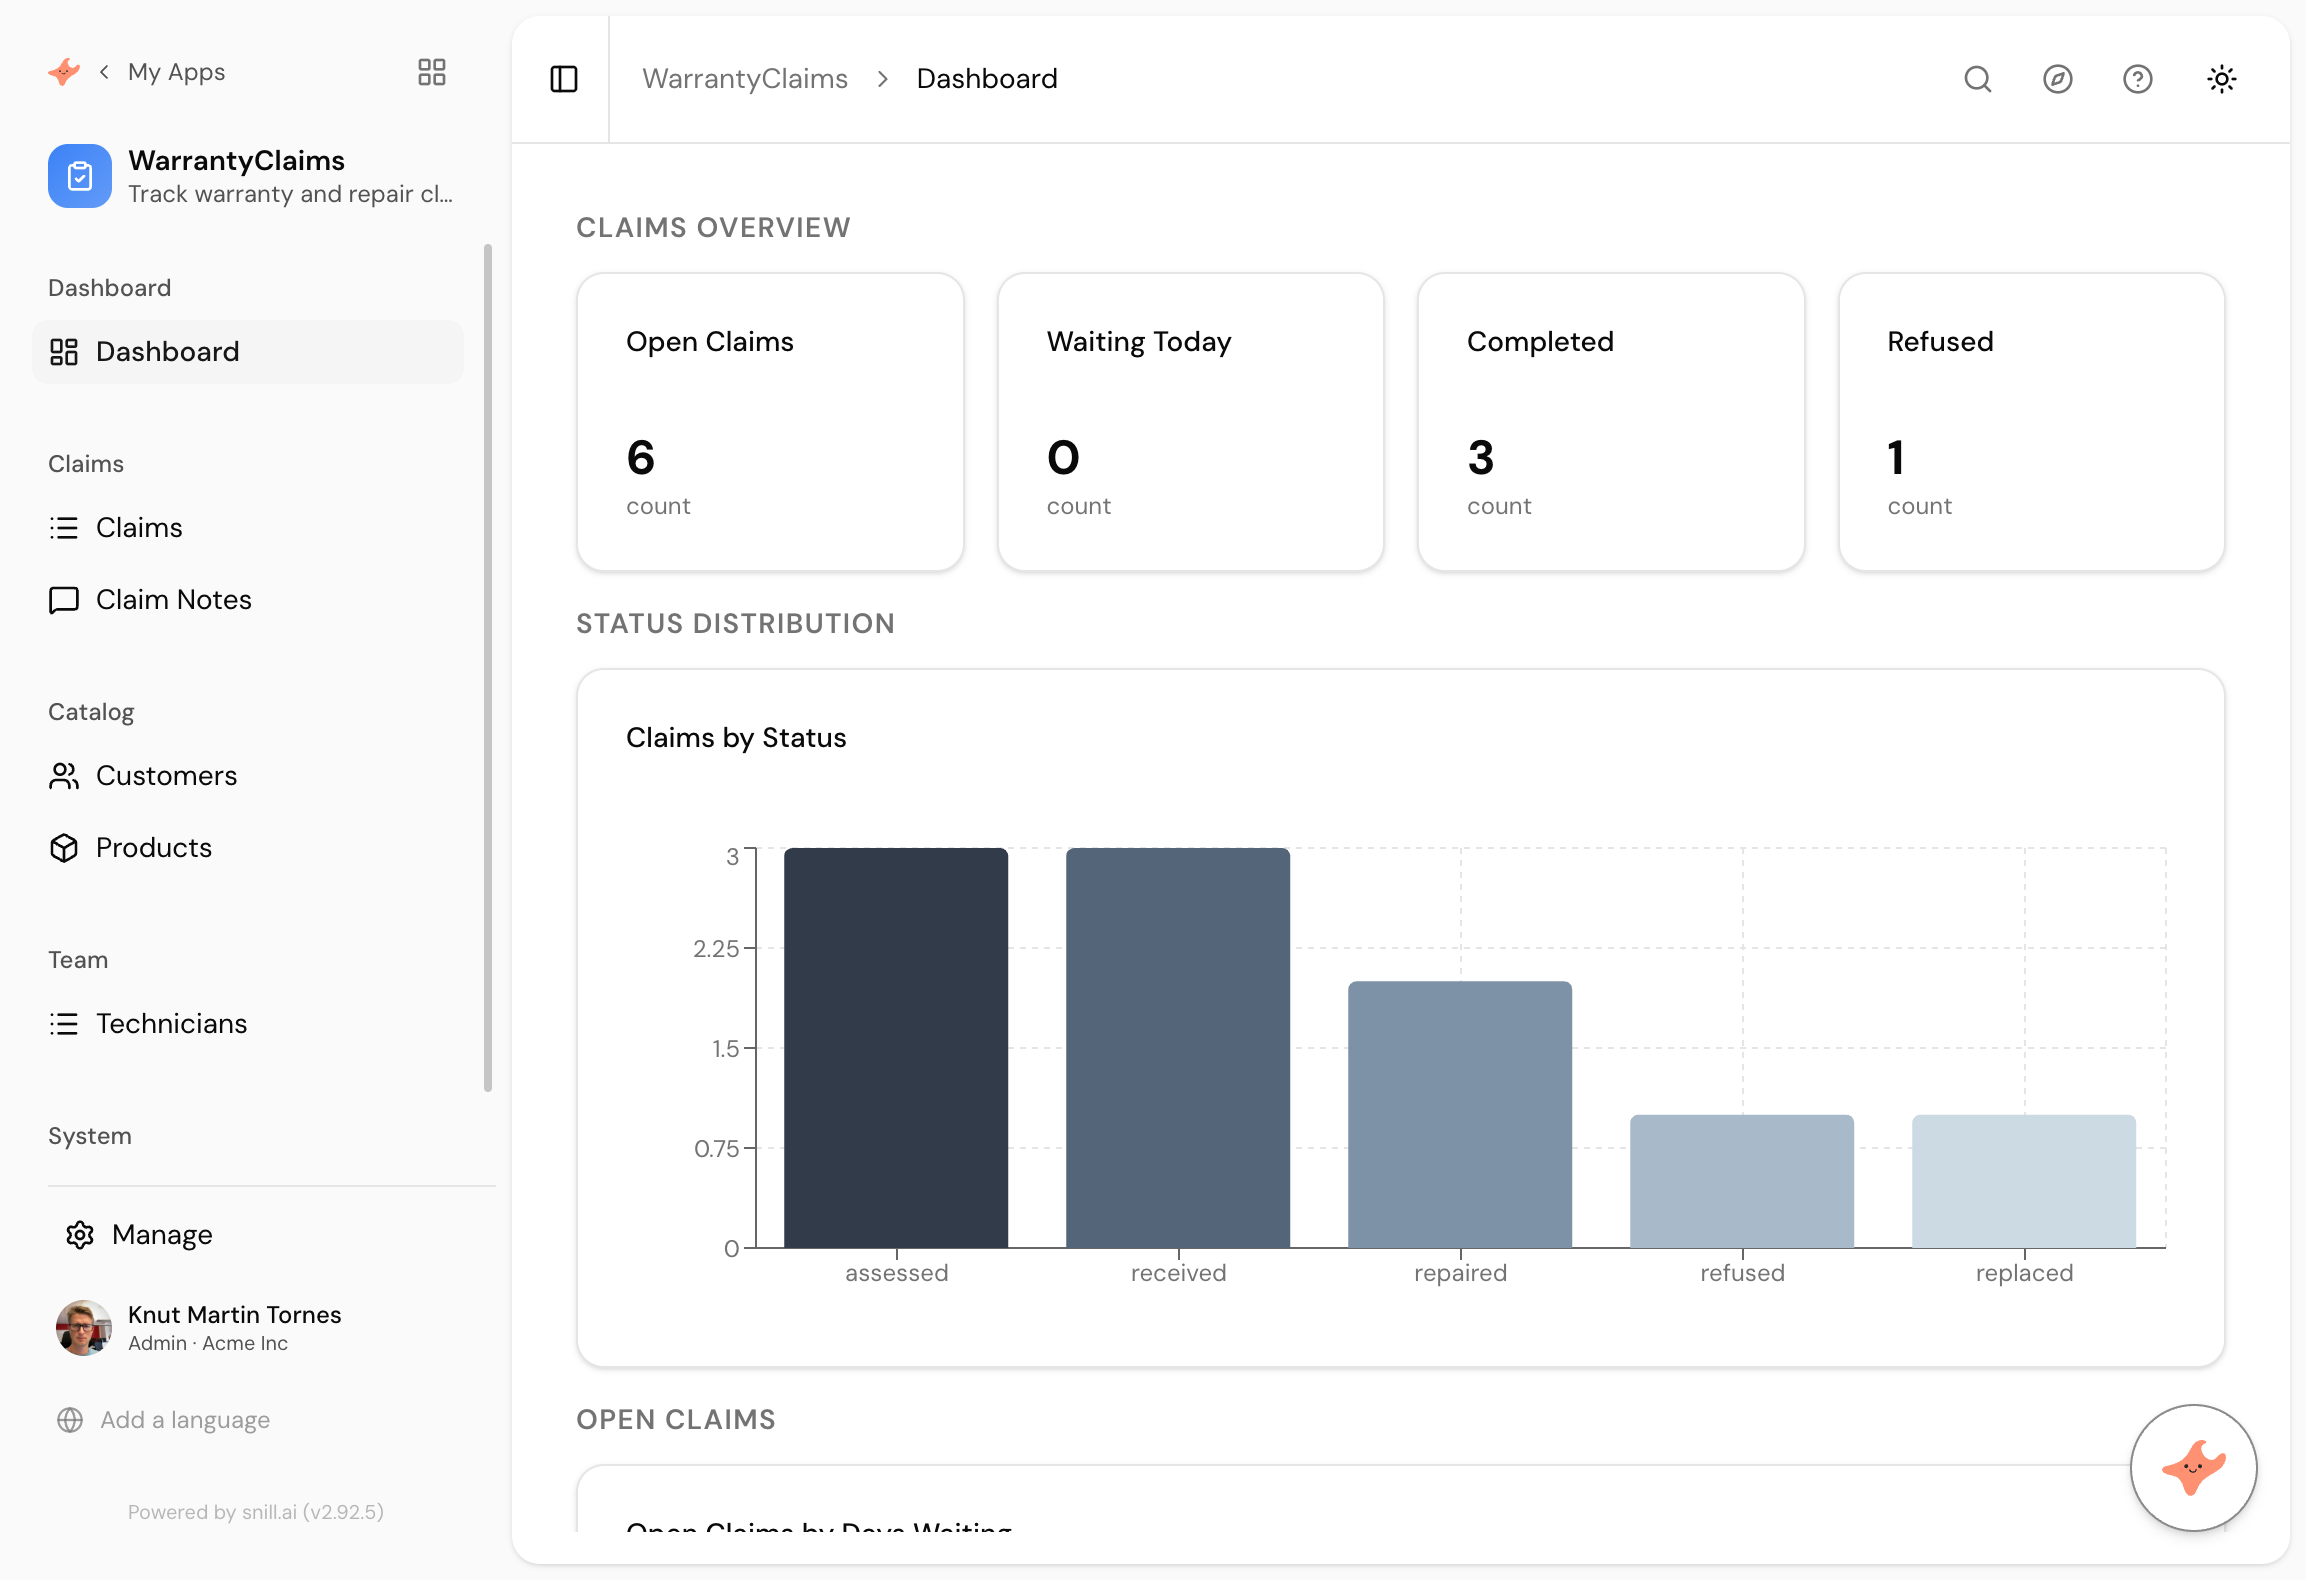Click the 'STATUS DISTRIBUTION' heading

tap(735, 624)
